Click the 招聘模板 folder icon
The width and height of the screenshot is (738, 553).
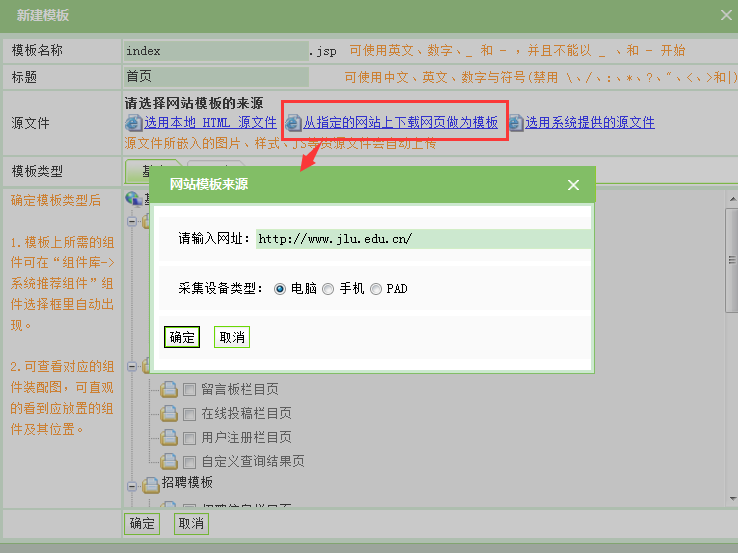pyautogui.click(x=150, y=484)
